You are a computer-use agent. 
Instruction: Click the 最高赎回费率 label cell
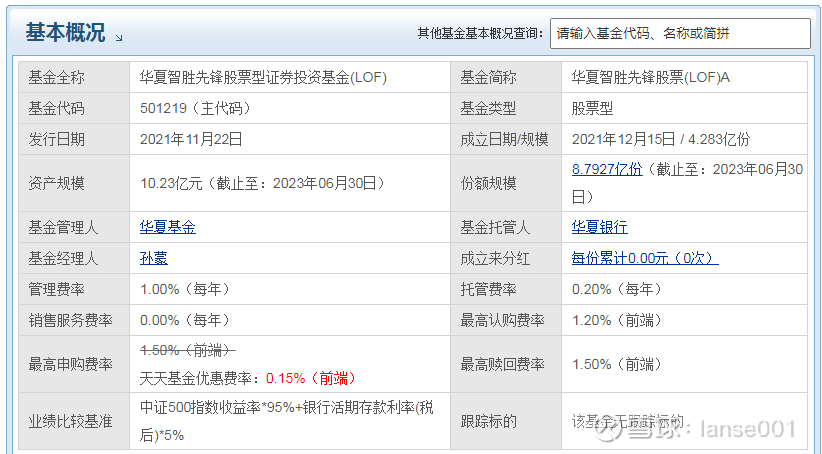pyautogui.click(x=506, y=364)
